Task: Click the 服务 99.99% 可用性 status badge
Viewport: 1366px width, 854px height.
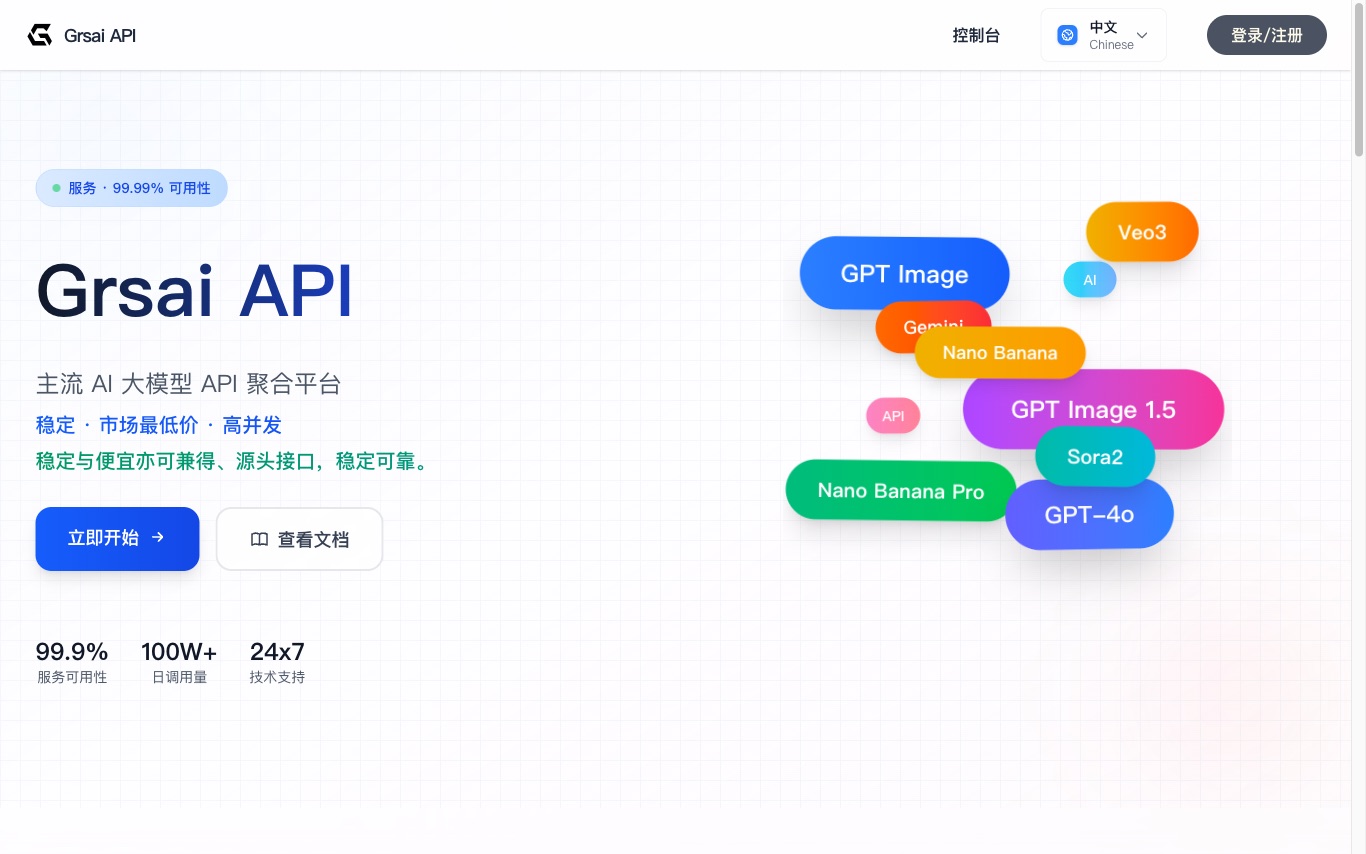Action: pyautogui.click(x=131, y=188)
